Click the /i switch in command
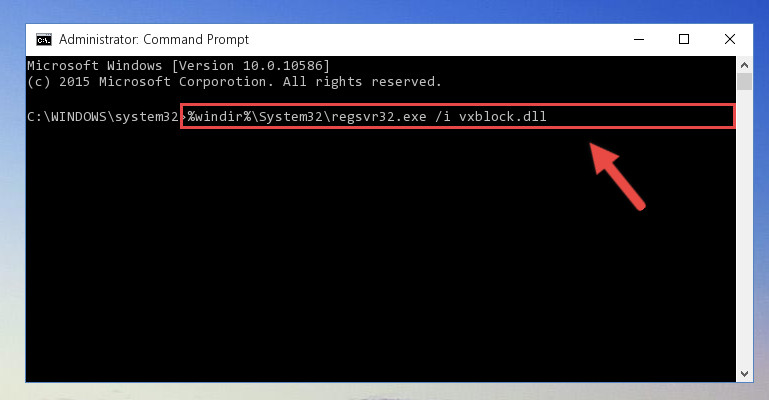Viewport: 769px width, 400px height. coord(442,117)
